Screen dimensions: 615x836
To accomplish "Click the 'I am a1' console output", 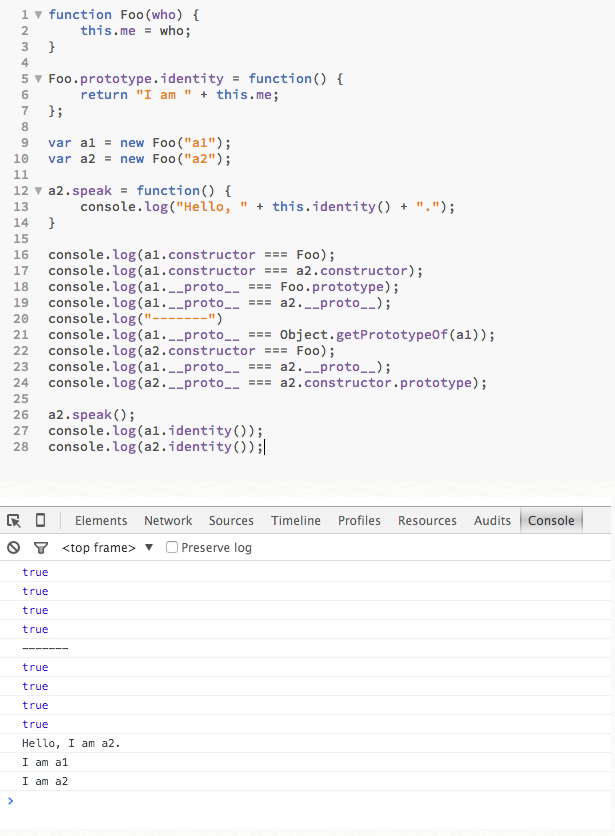I will (x=45, y=762).
